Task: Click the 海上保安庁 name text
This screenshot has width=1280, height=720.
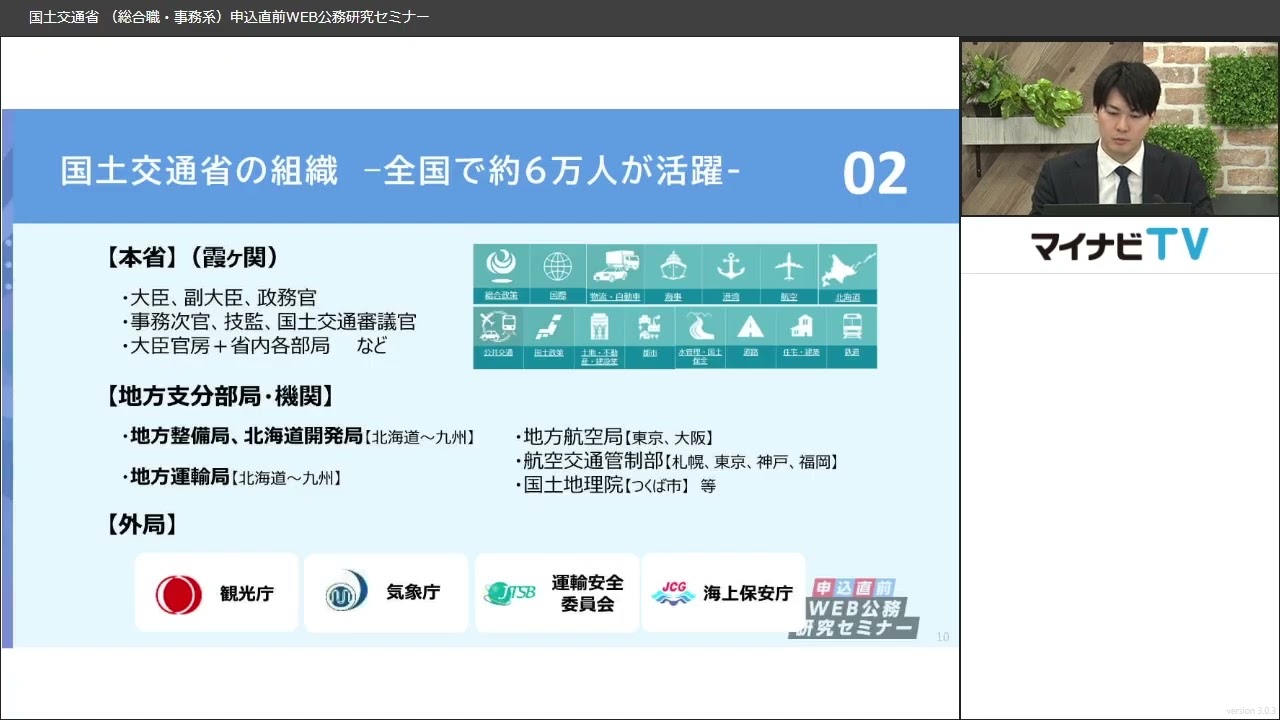Action: point(748,594)
